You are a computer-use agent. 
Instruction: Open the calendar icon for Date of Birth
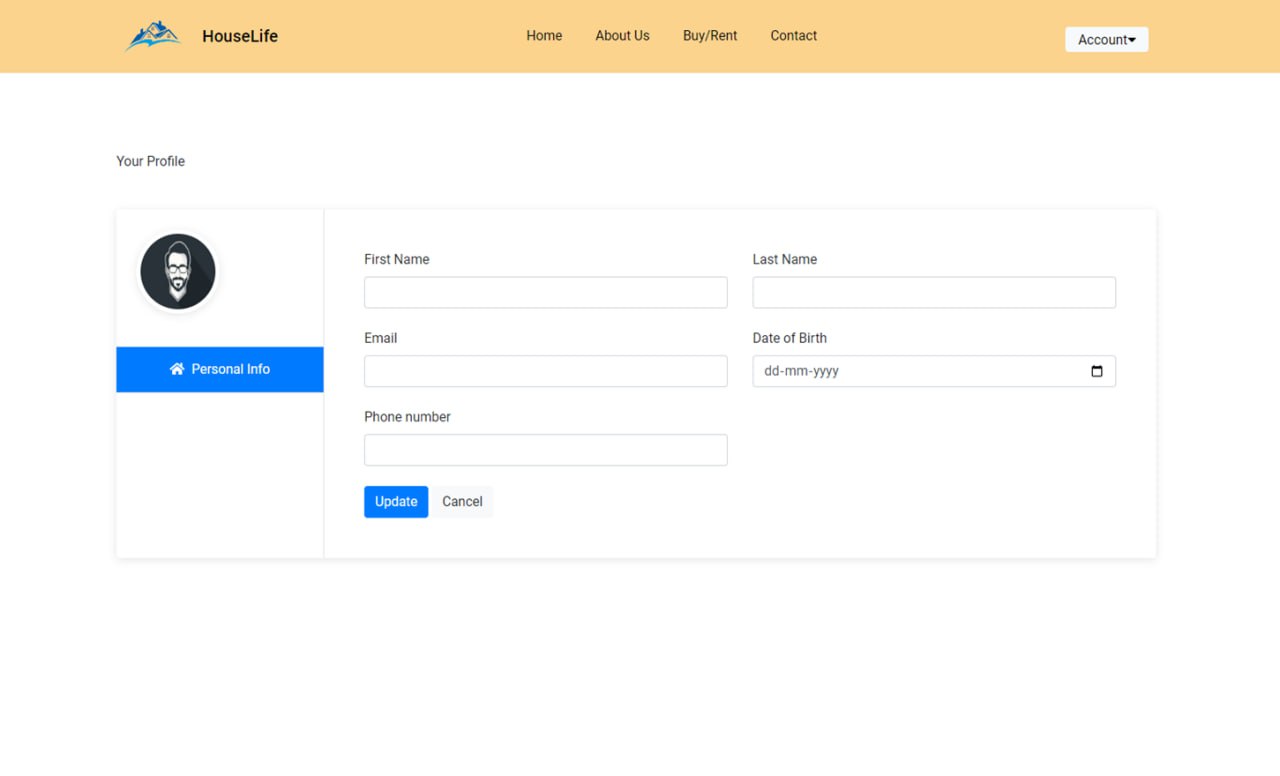click(1097, 370)
